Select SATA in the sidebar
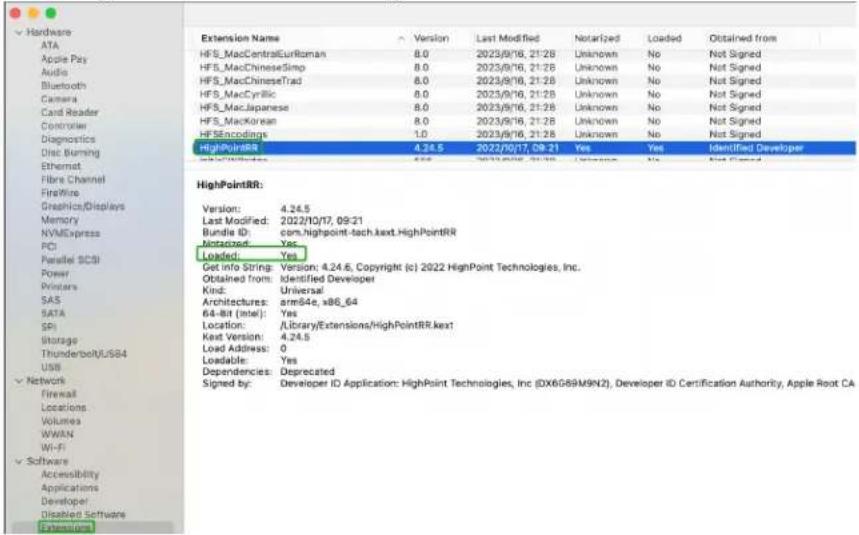 [x=53, y=314]
